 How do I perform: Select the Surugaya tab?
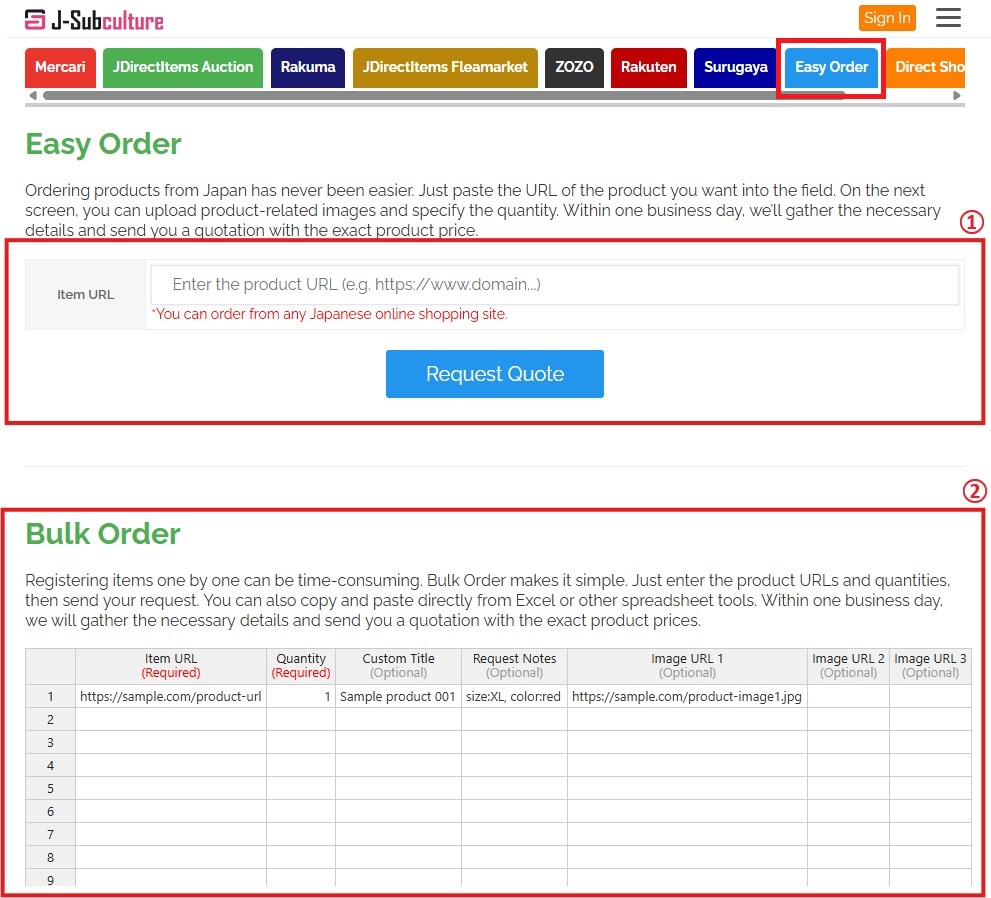(x=735, y=68)
